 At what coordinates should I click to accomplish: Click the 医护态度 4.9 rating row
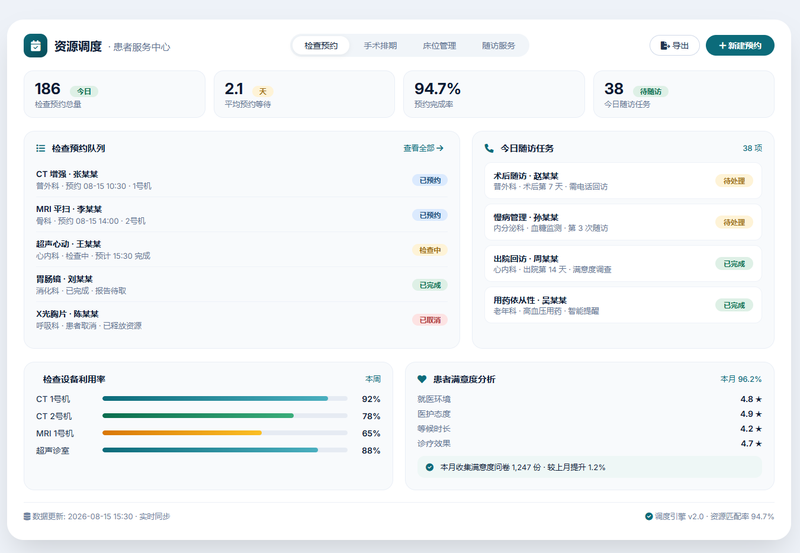[590, 414]
